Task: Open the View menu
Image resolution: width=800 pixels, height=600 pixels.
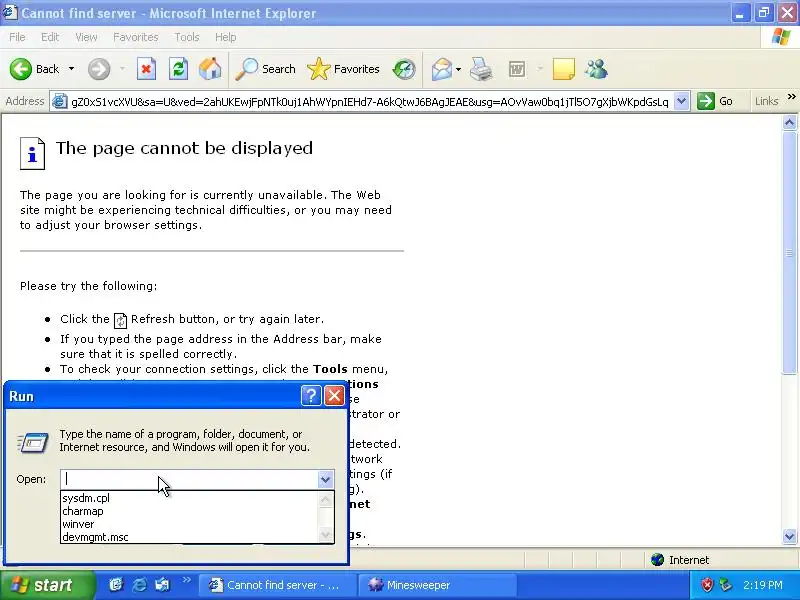Action: click(x=86, y=37)
